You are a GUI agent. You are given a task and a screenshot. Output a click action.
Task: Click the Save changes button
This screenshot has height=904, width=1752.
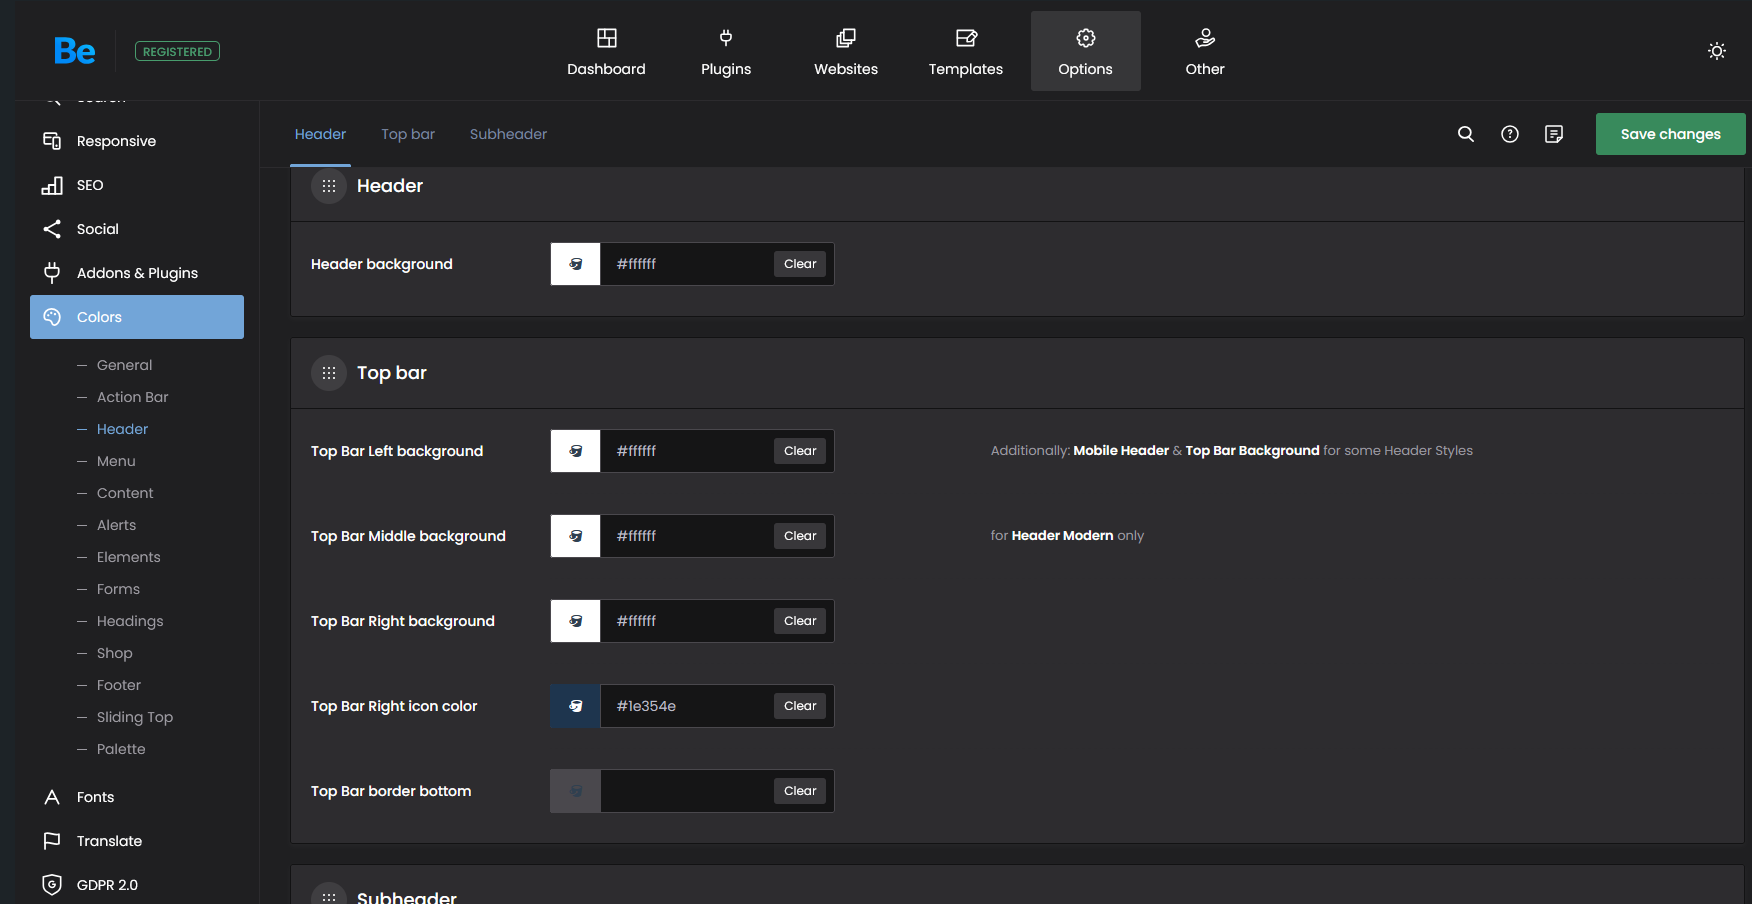1670,134
